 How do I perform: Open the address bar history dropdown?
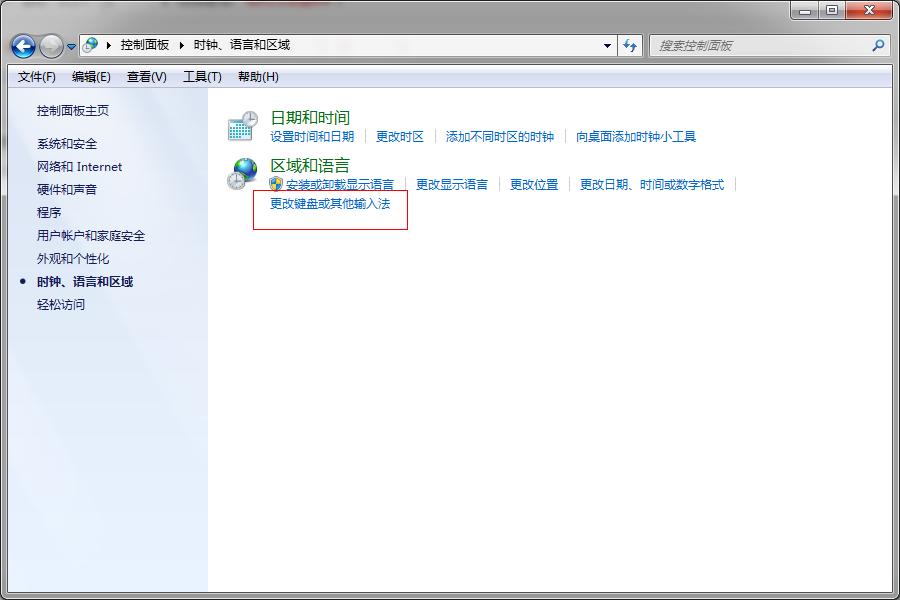pyautogui.click(x=607, y=46)
